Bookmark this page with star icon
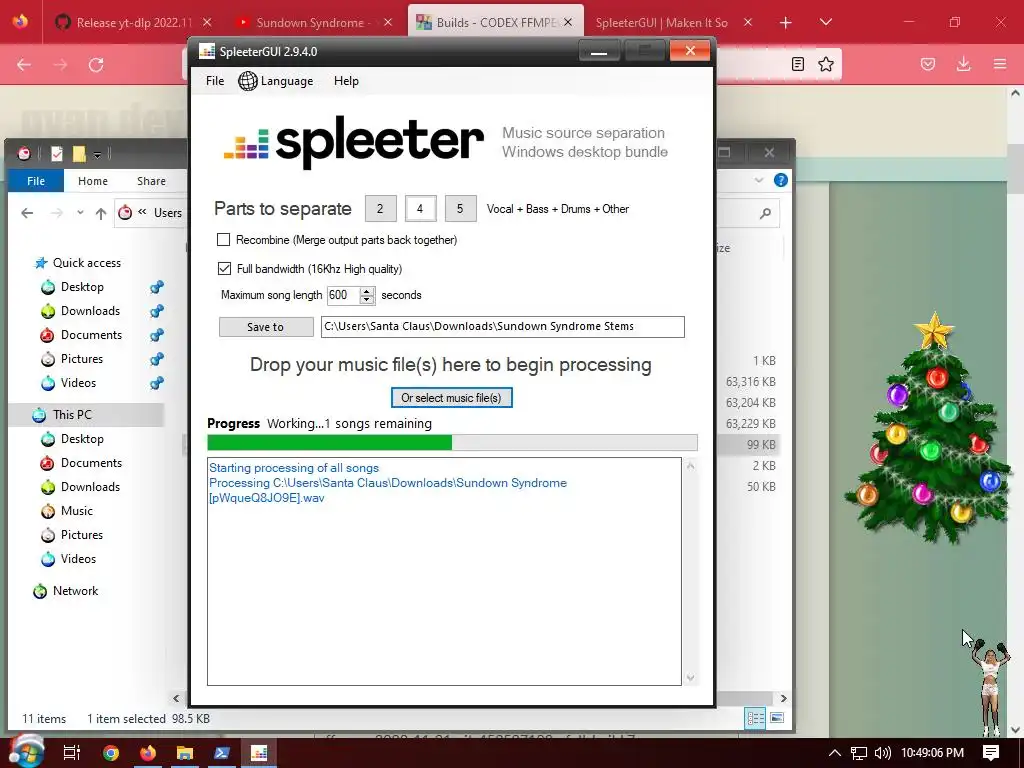This screenshot has height=768, width=1024. (825, 64)
